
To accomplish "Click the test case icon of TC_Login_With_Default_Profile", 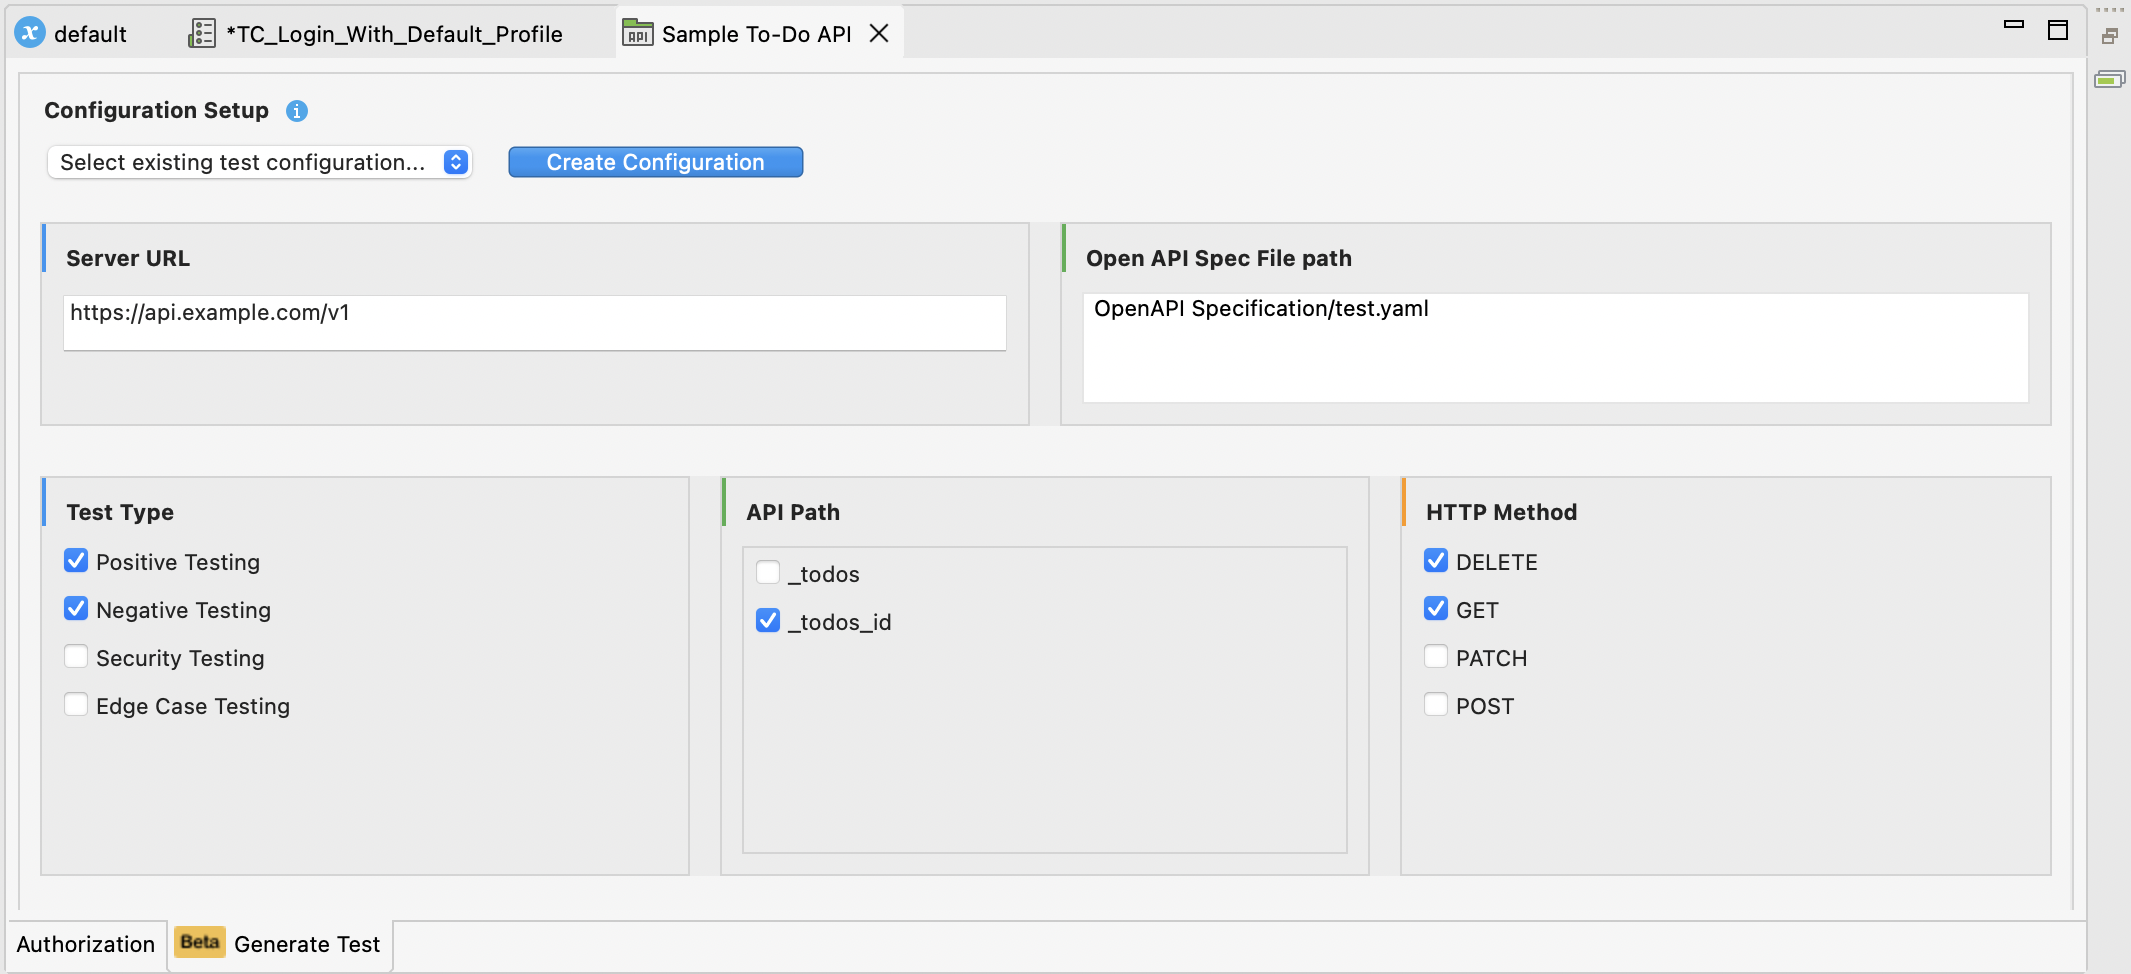I will [x=202, y=33].
